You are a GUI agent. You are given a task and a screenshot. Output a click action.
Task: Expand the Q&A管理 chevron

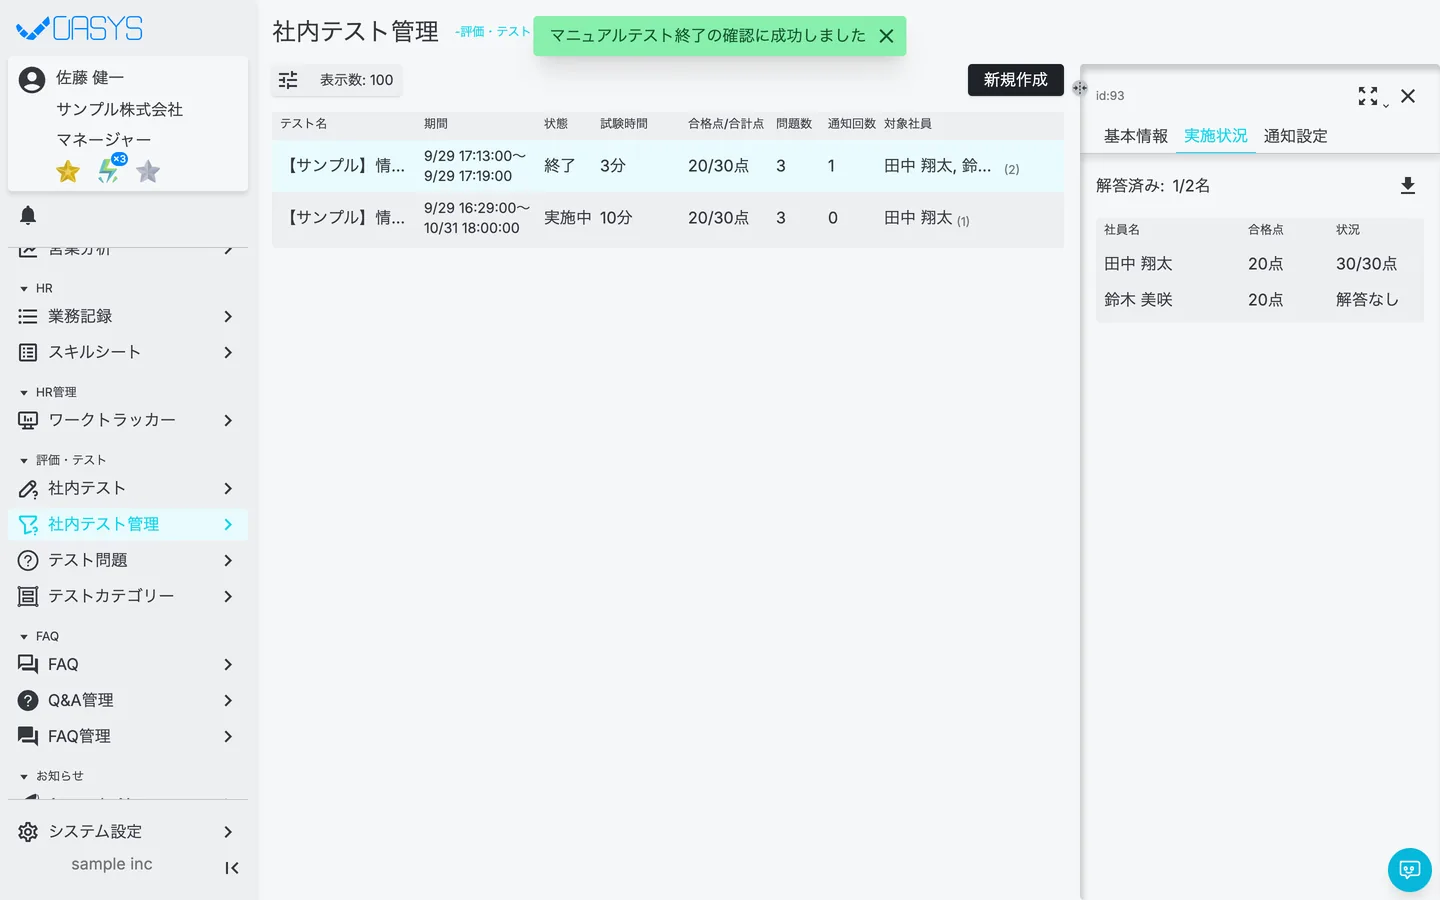[228, 700]
